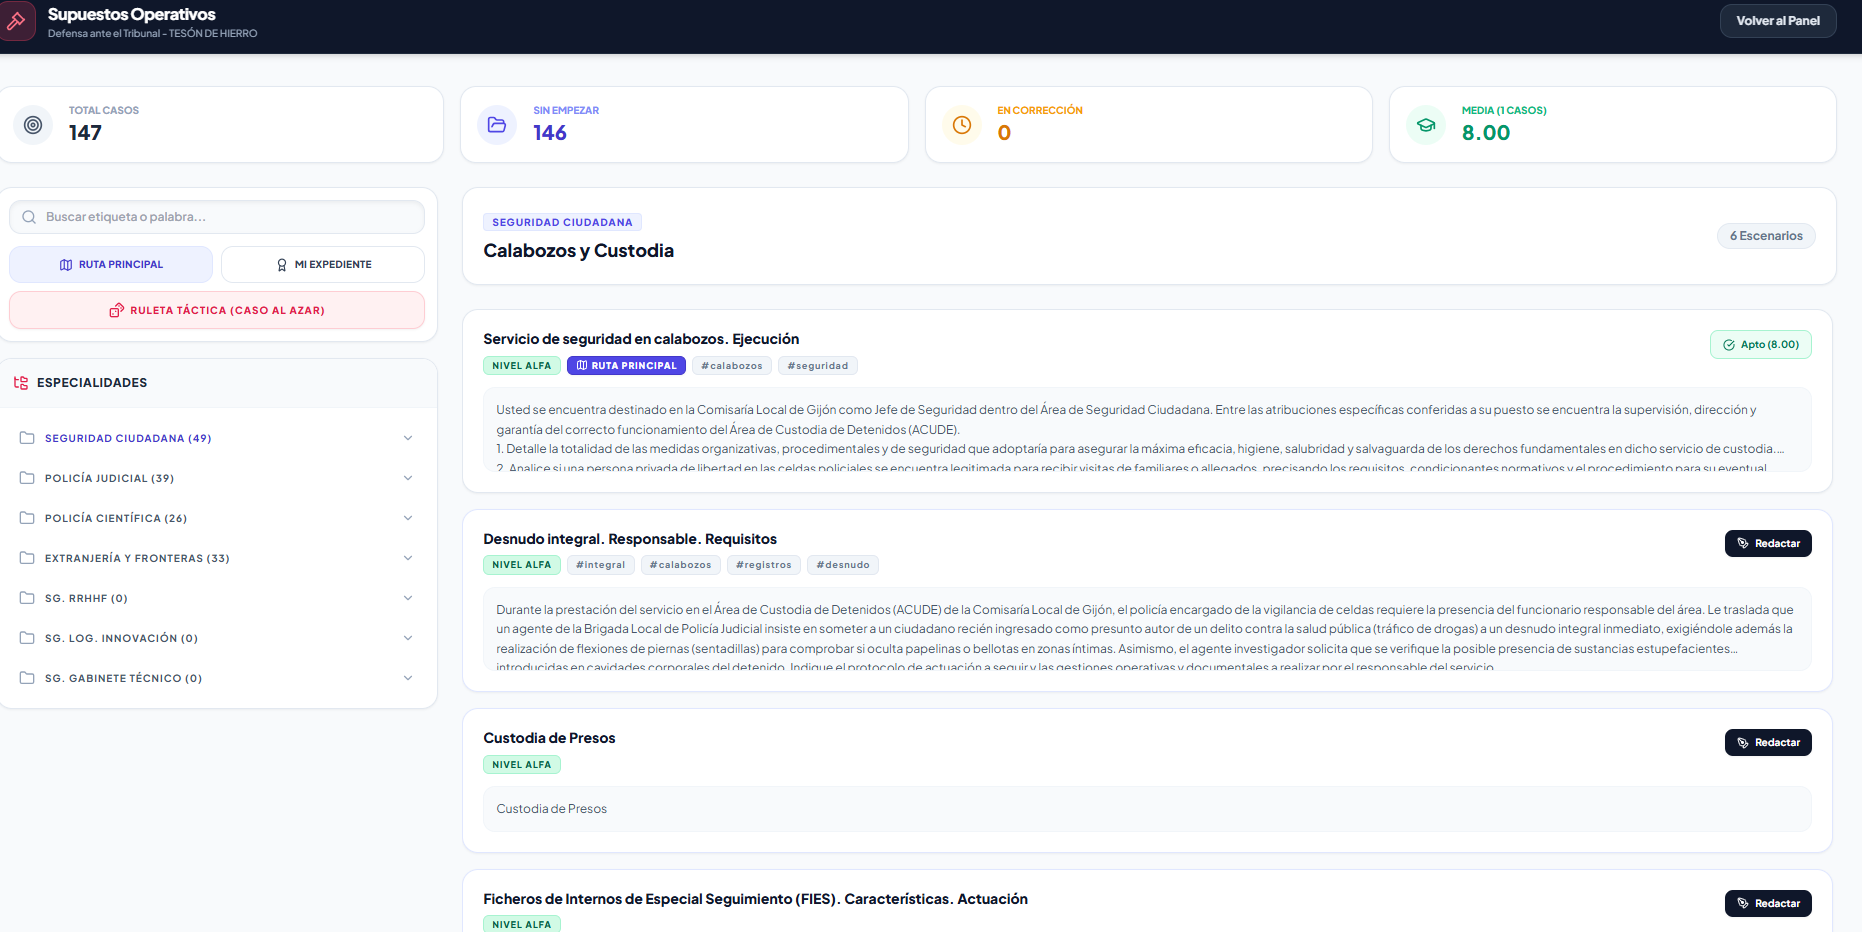
Task: Go back with Volver al Panel
Action: pyautogui.click(x=1778, y=21)
